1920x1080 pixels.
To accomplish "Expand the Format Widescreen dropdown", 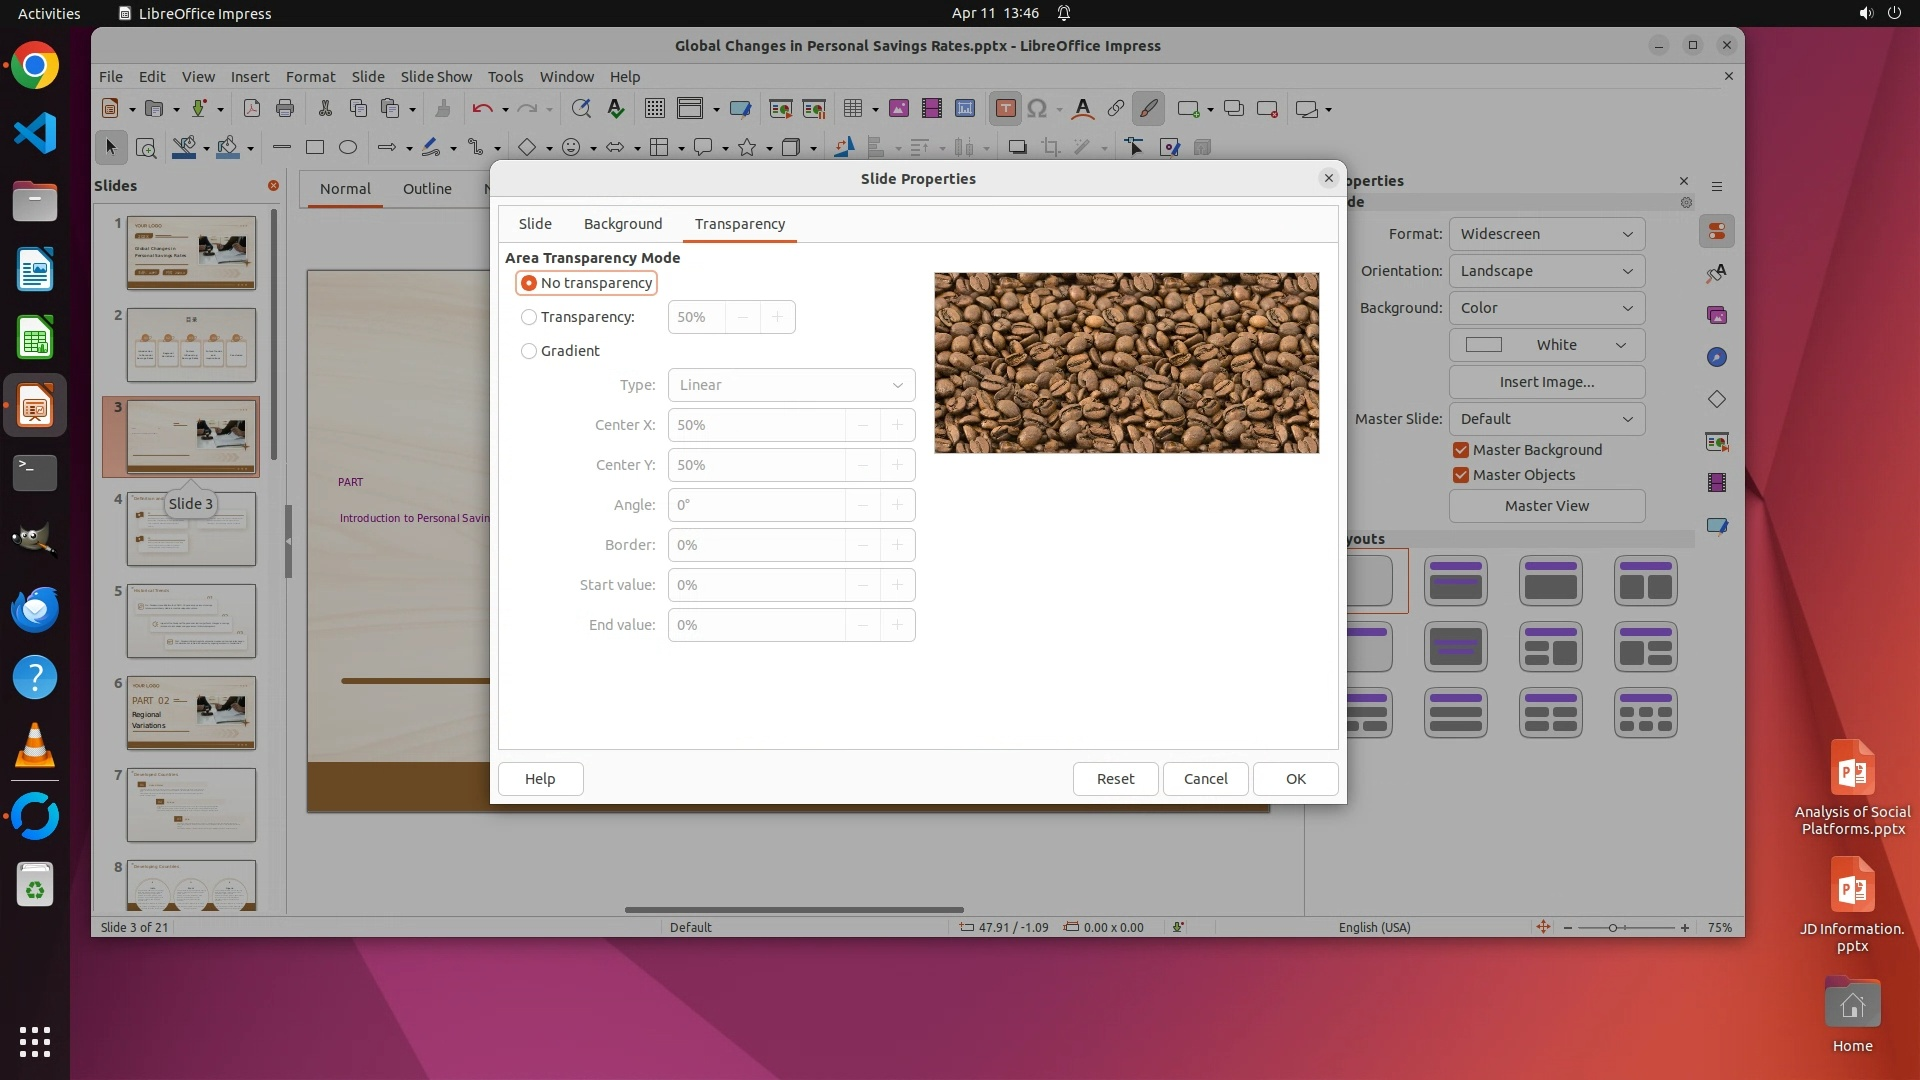I will (1546, 234).
